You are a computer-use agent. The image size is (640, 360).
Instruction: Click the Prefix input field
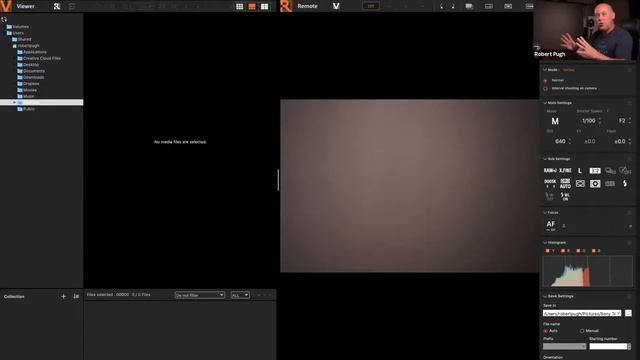[564, 347]
